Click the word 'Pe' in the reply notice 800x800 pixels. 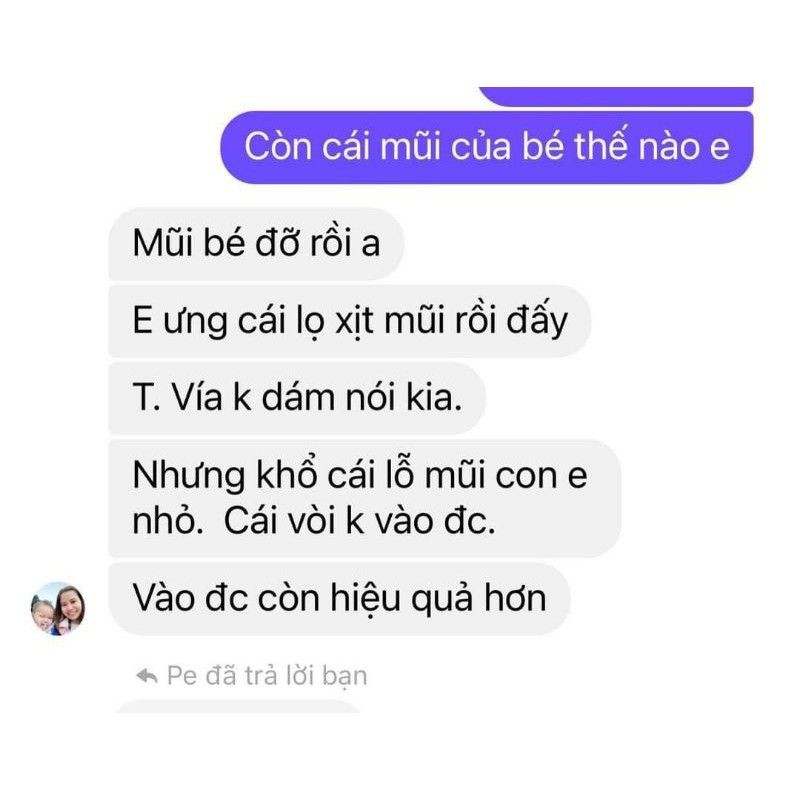point(182,676)
